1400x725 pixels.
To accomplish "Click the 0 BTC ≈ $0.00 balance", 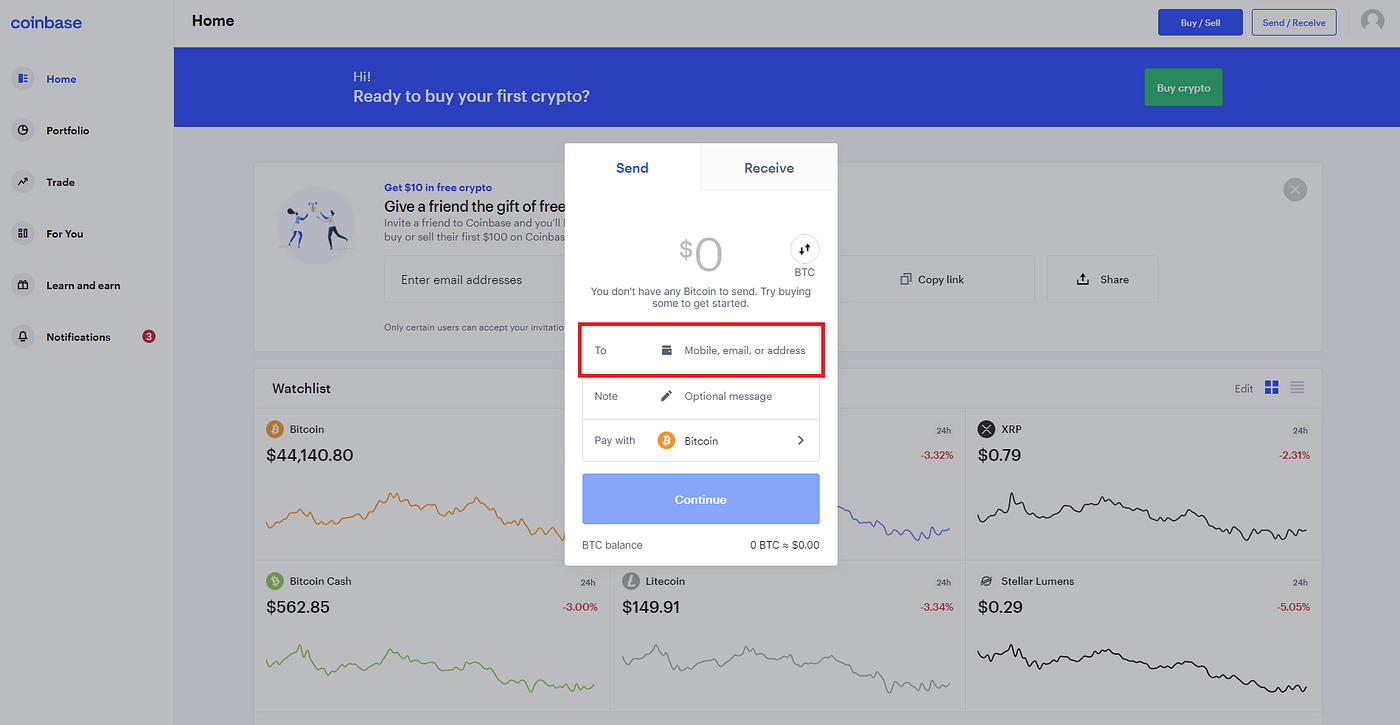I will point(785,545).
